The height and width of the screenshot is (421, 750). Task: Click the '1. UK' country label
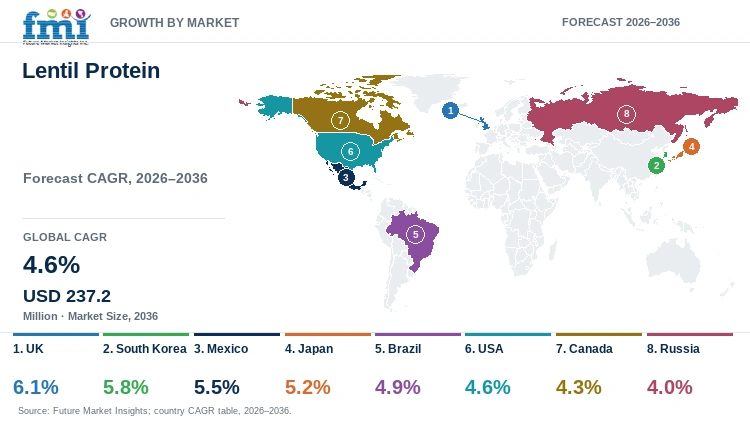point(28,349)
